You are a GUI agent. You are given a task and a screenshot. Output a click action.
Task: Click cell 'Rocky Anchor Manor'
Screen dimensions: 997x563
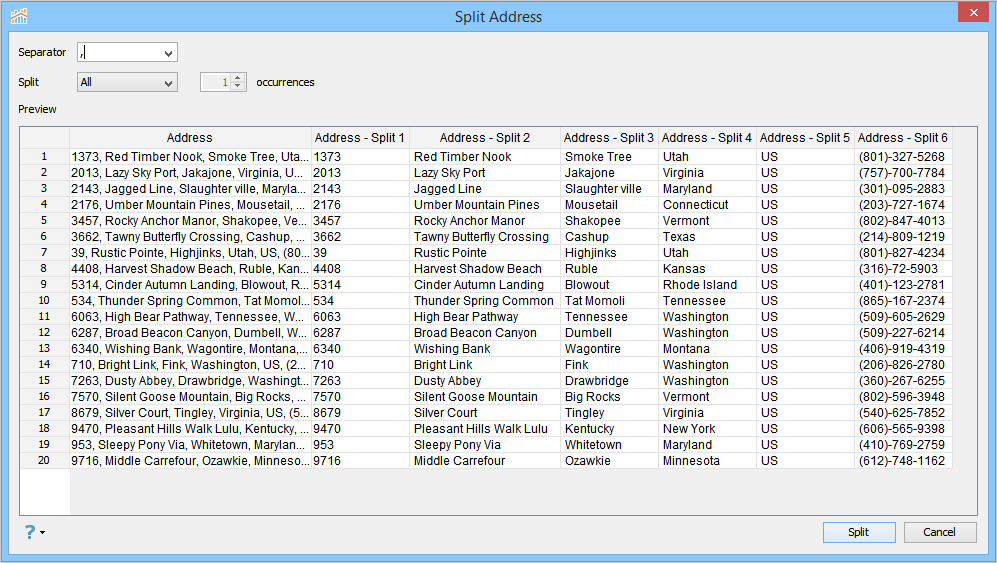pos(485,221)
